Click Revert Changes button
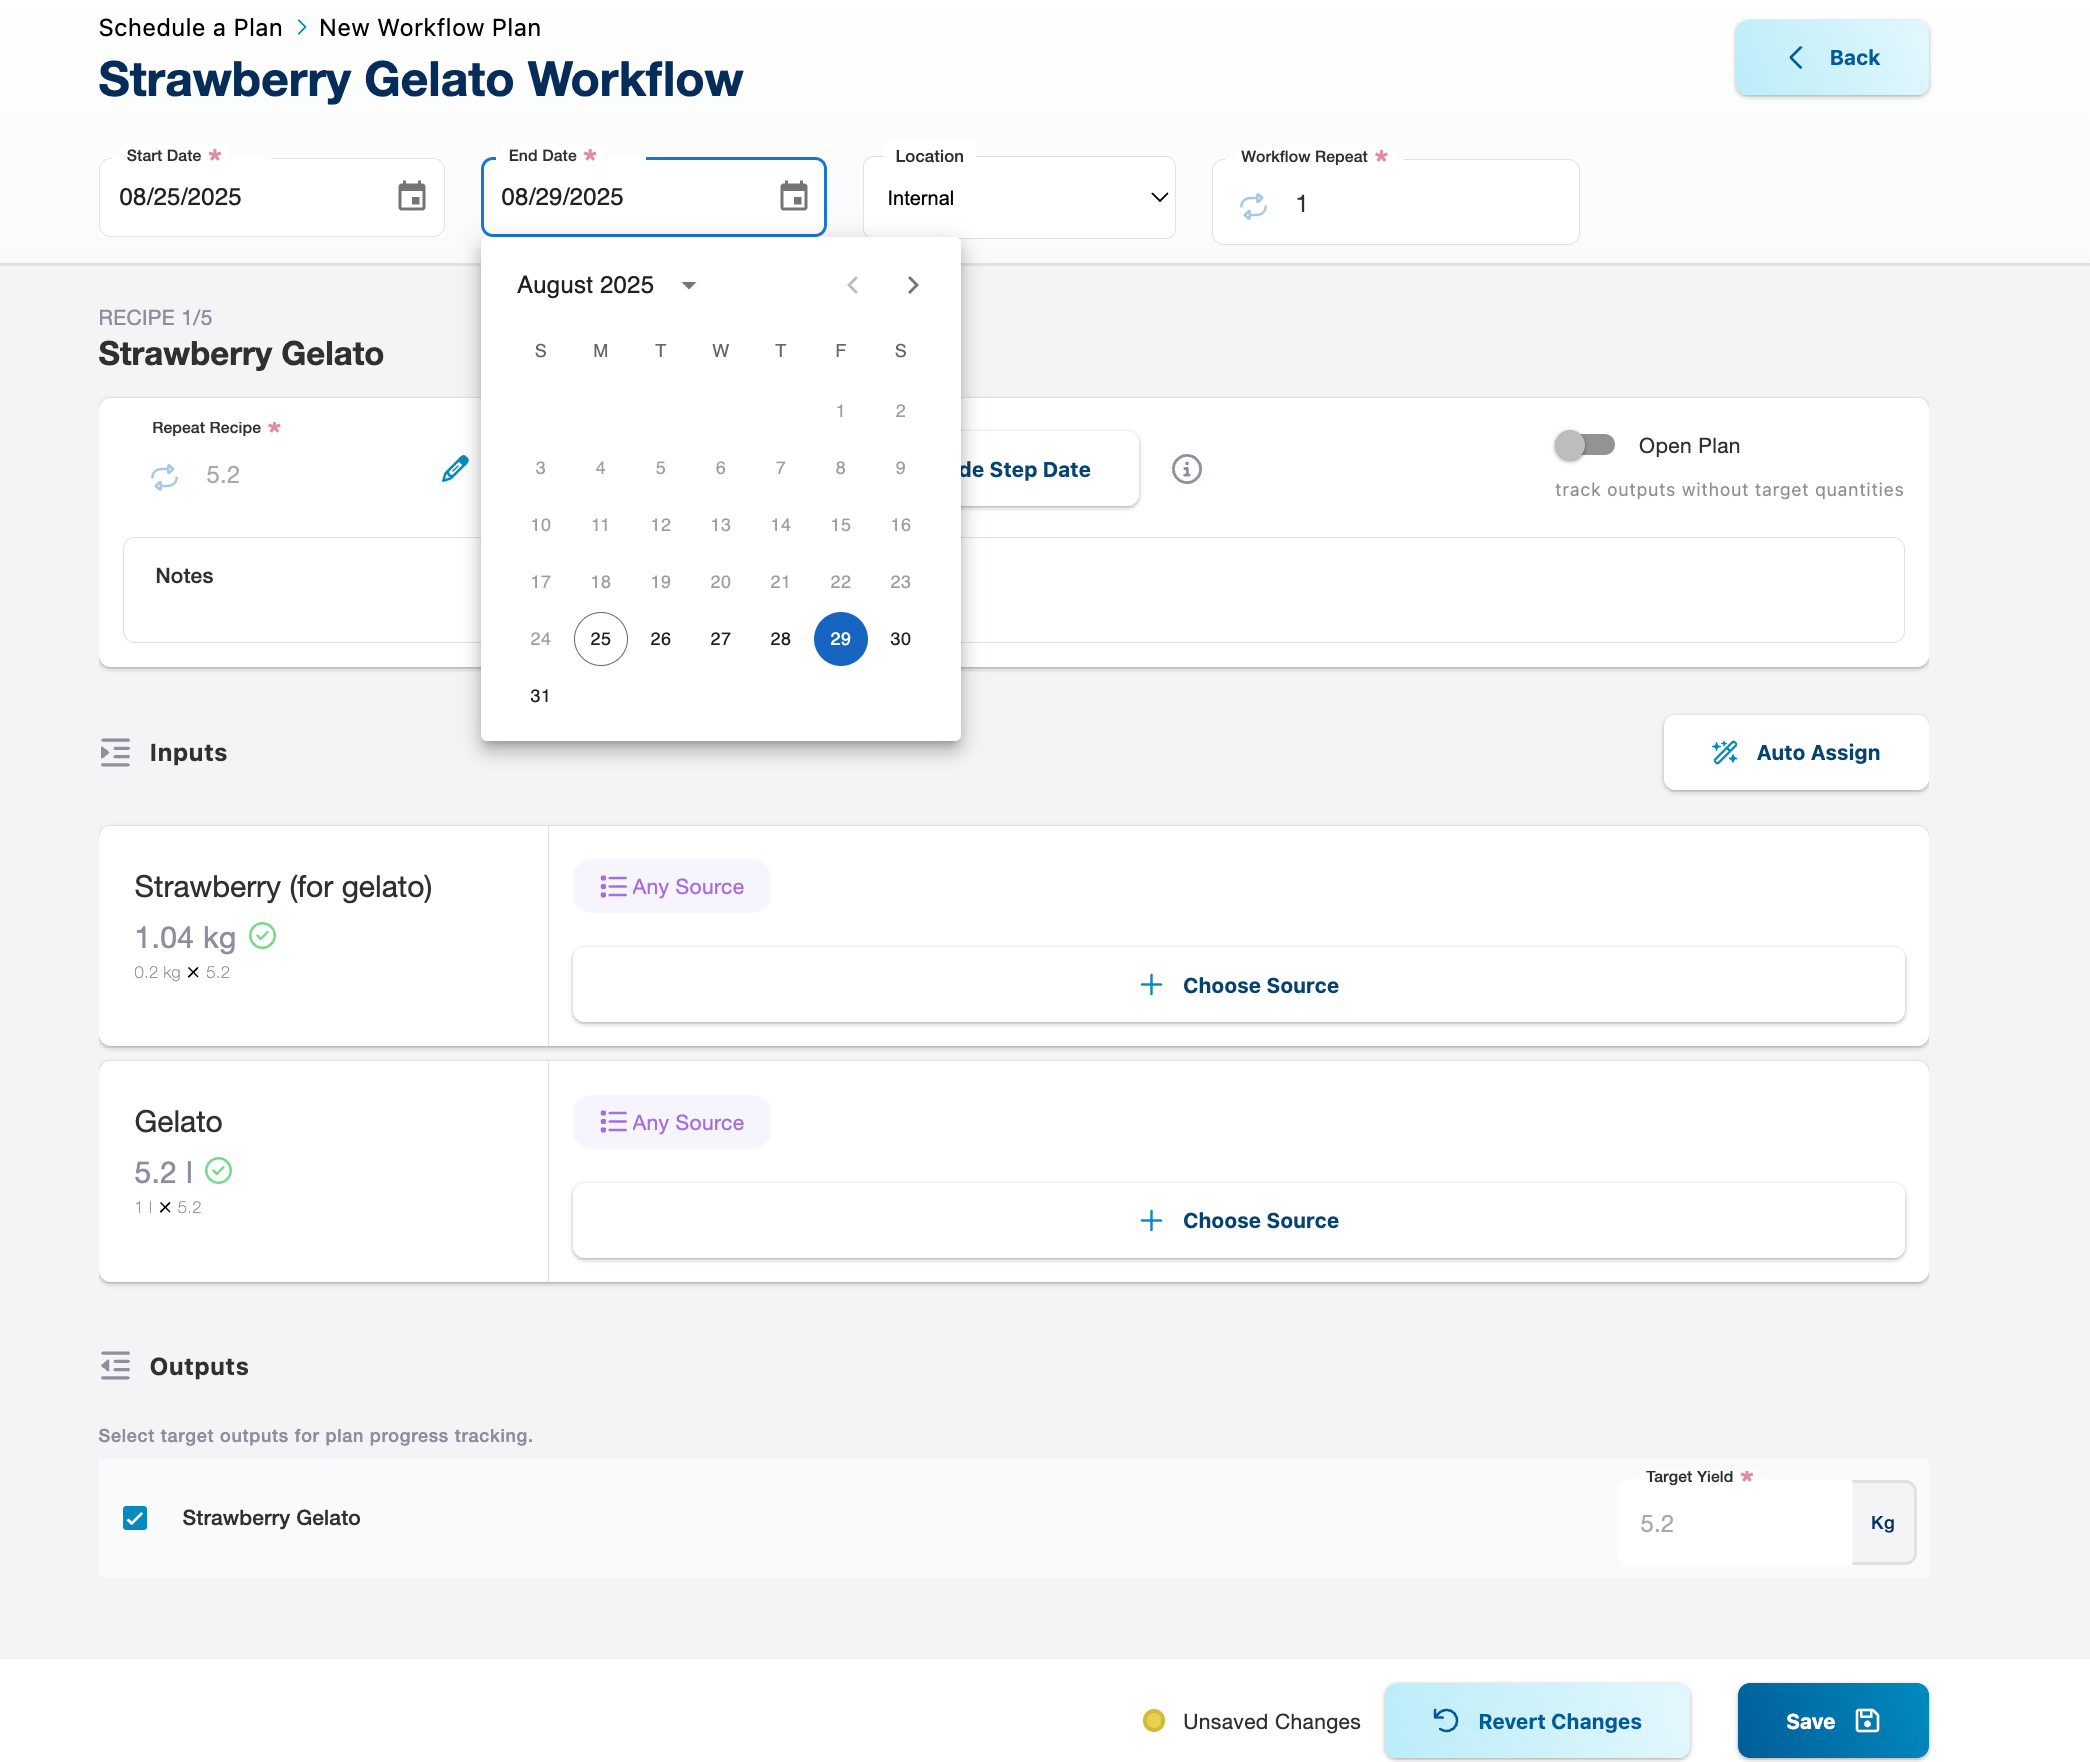The image size is (2090, 1762). point(1537,1721)
